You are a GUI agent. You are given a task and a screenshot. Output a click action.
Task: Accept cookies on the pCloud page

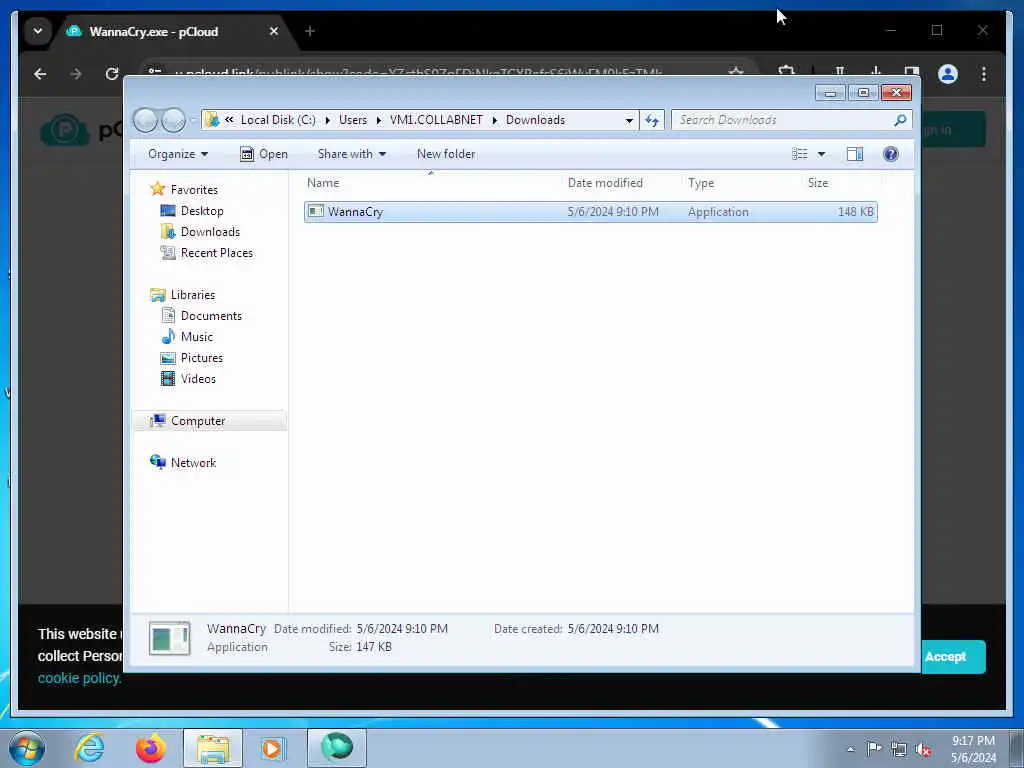953,656
